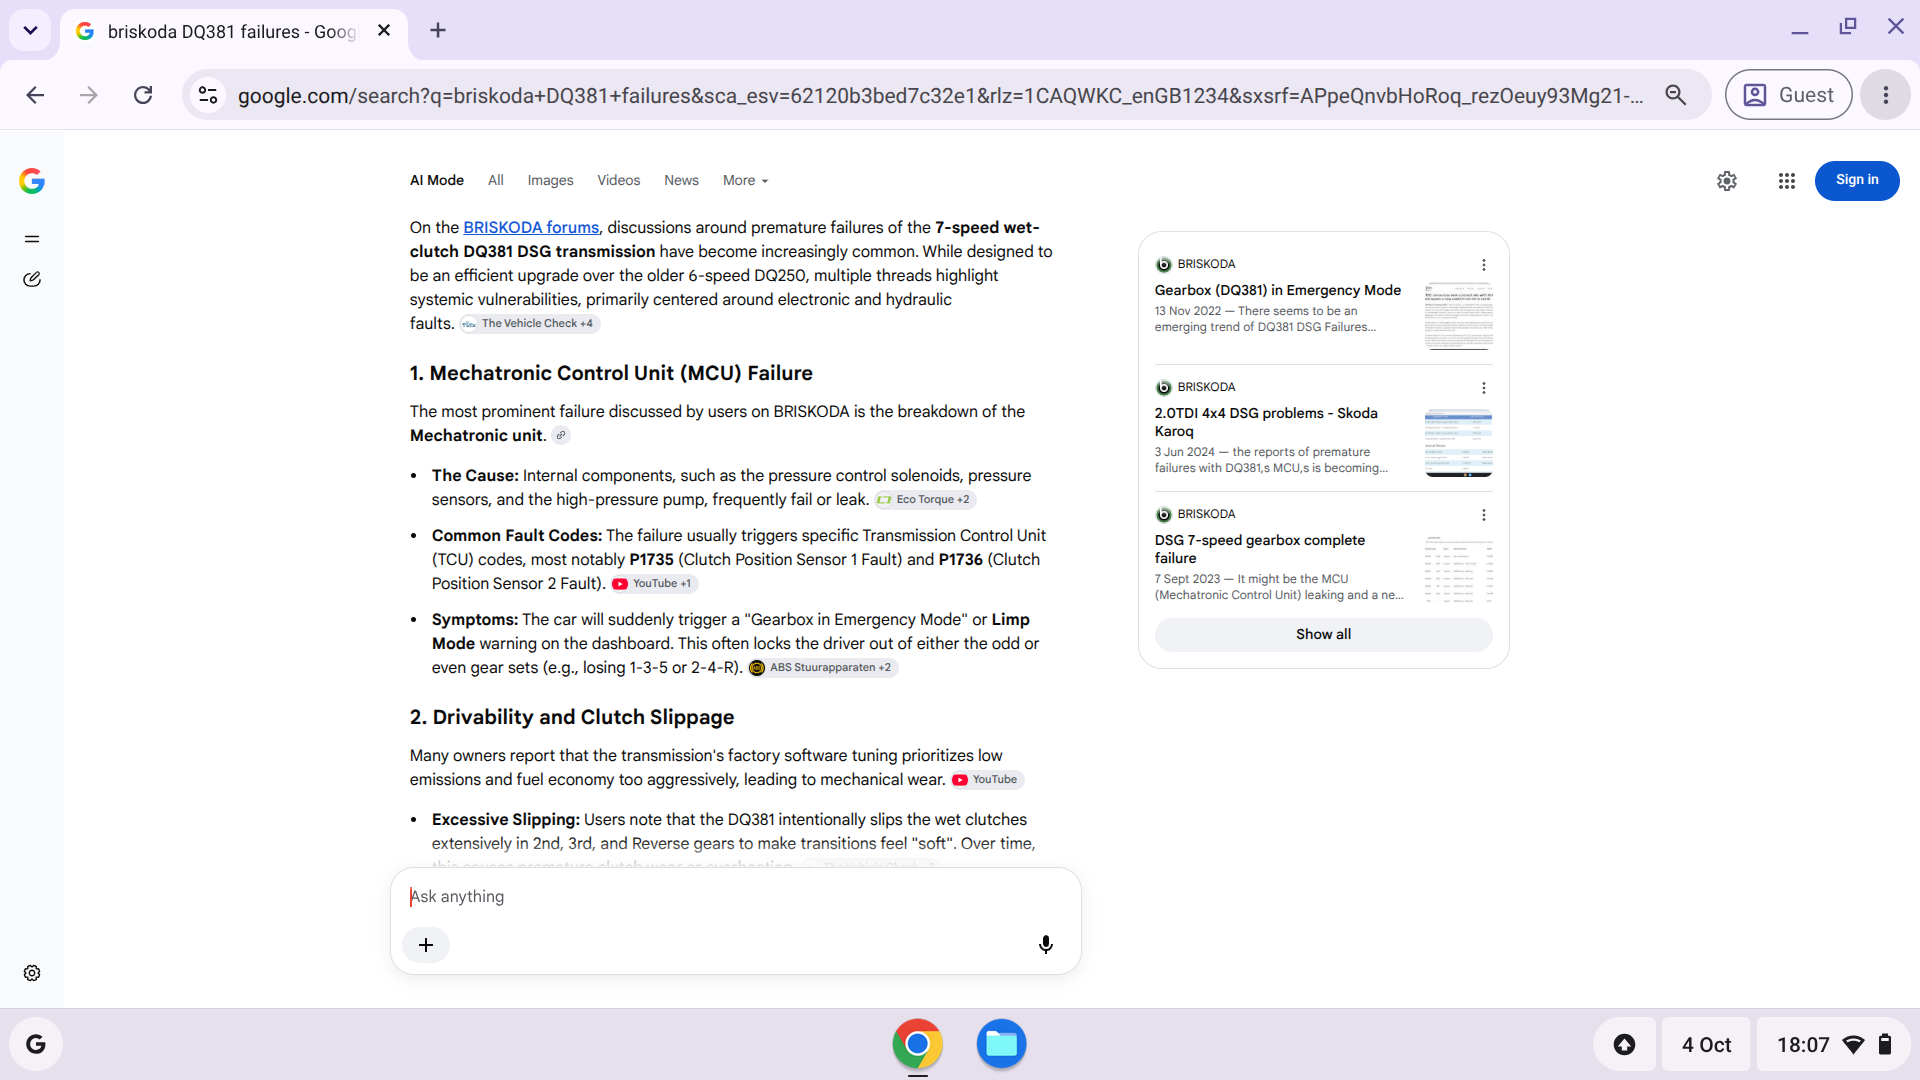Viewport: 1920px width, 1080px height.
Task: Open options for Gearbox (DQ381) Emergency Mode result
Action: pyautogui.click(x=1484, y=265)
